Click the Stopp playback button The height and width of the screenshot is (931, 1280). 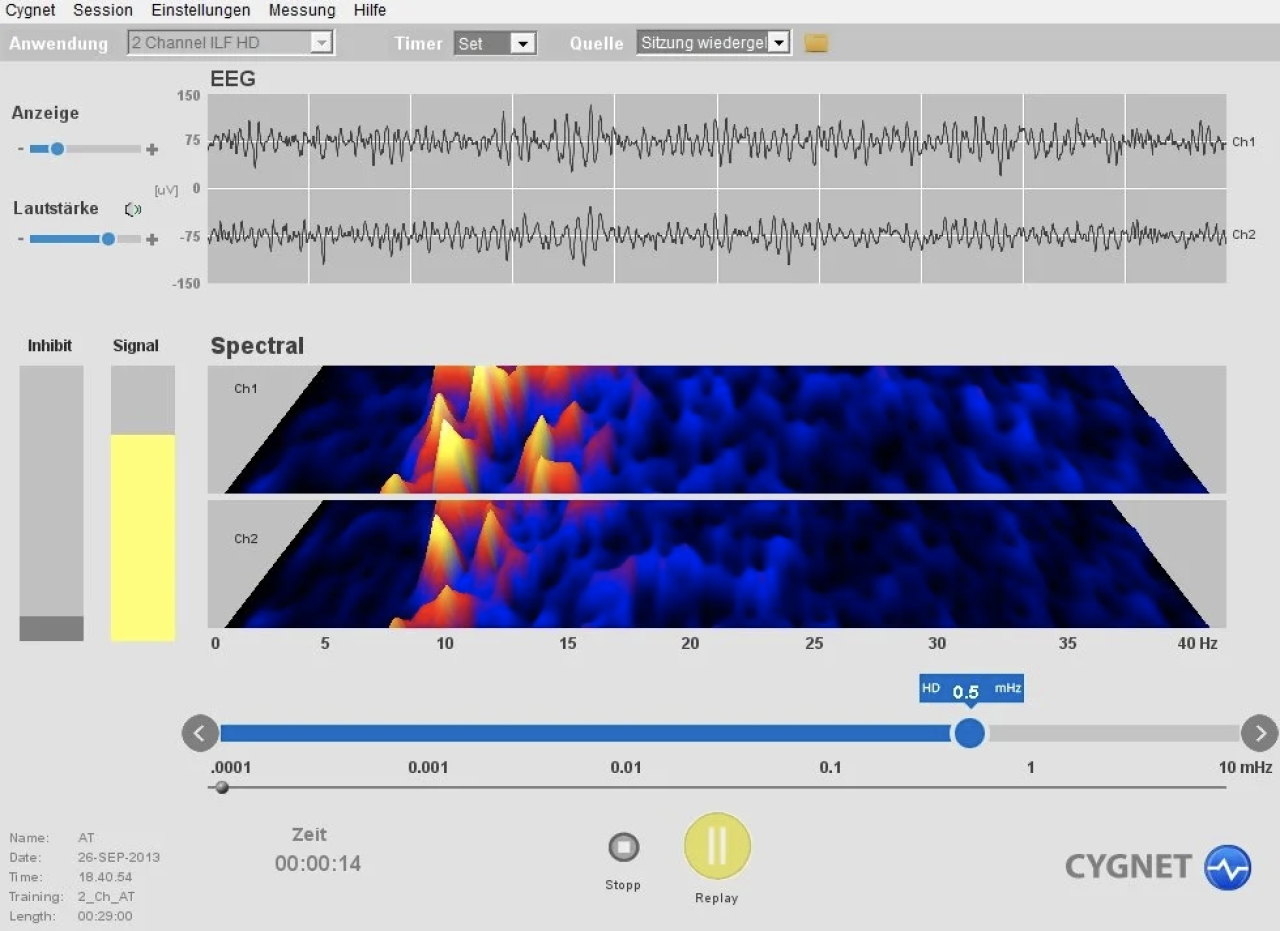click(623, 848)
